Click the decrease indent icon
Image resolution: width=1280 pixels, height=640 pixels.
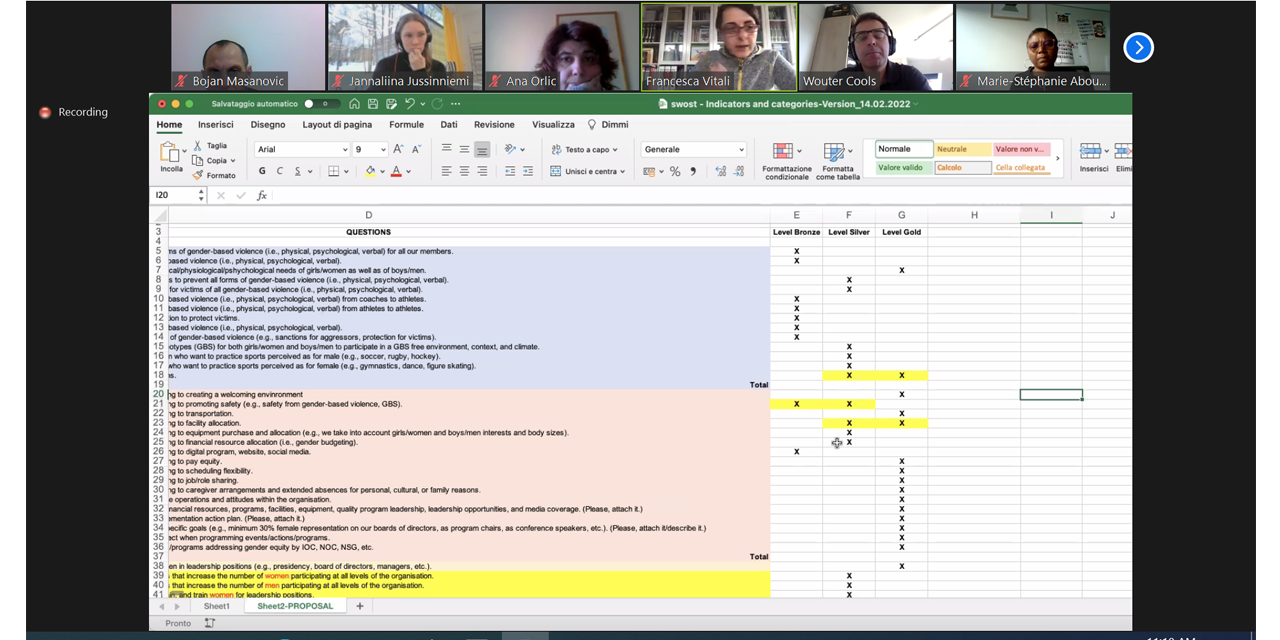click(x=510, y=172)
